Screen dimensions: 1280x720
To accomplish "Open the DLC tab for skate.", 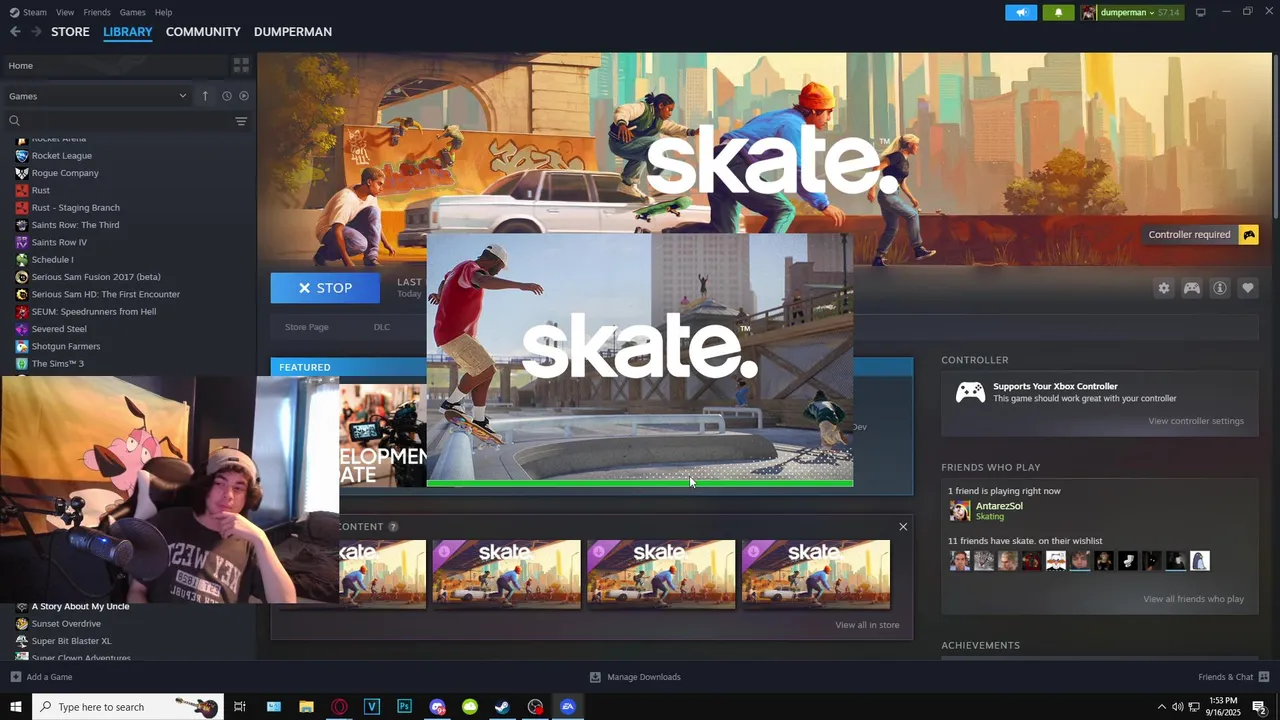I will pos(382,327).
